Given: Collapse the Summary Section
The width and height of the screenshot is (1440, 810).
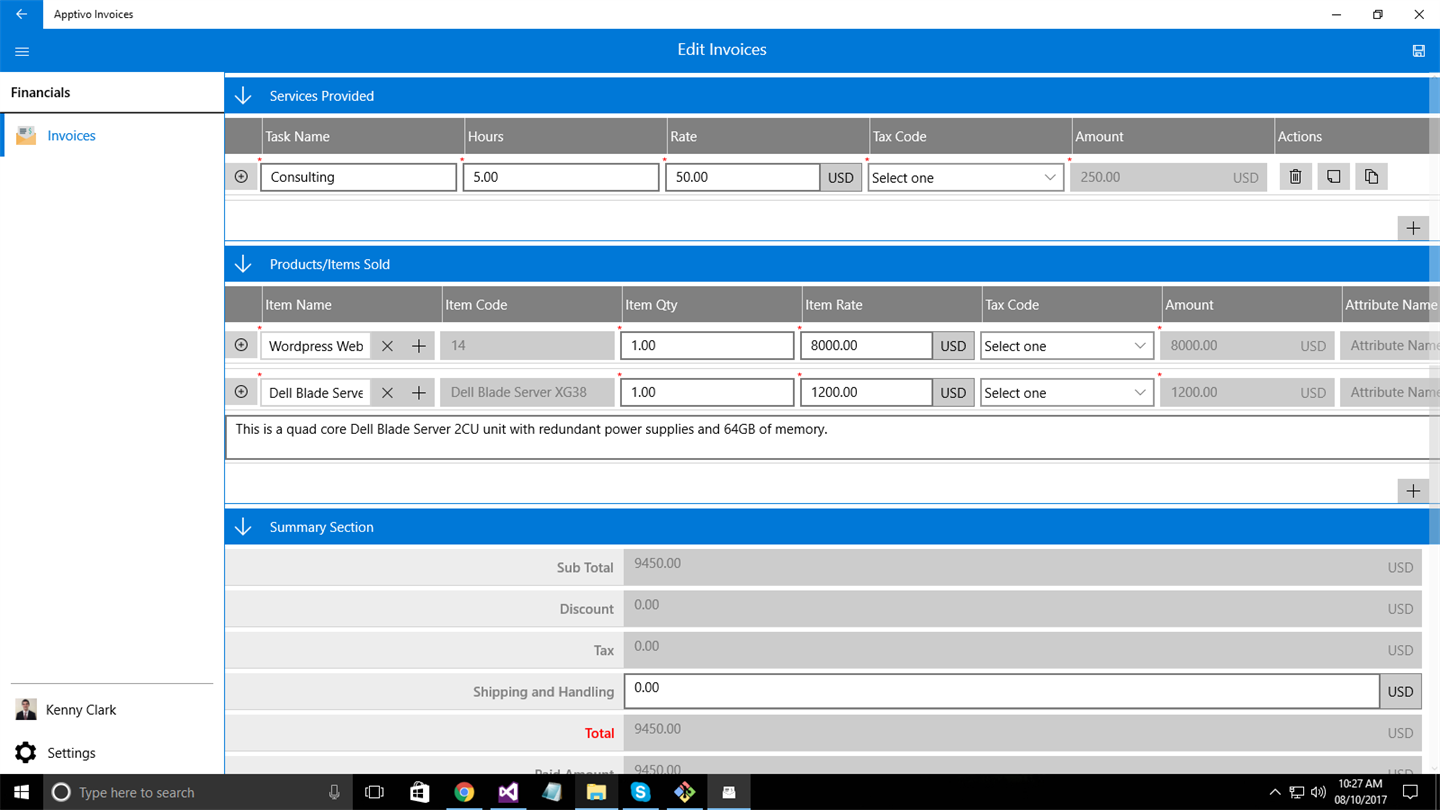Looking at the screenshot, I should 243,527.
